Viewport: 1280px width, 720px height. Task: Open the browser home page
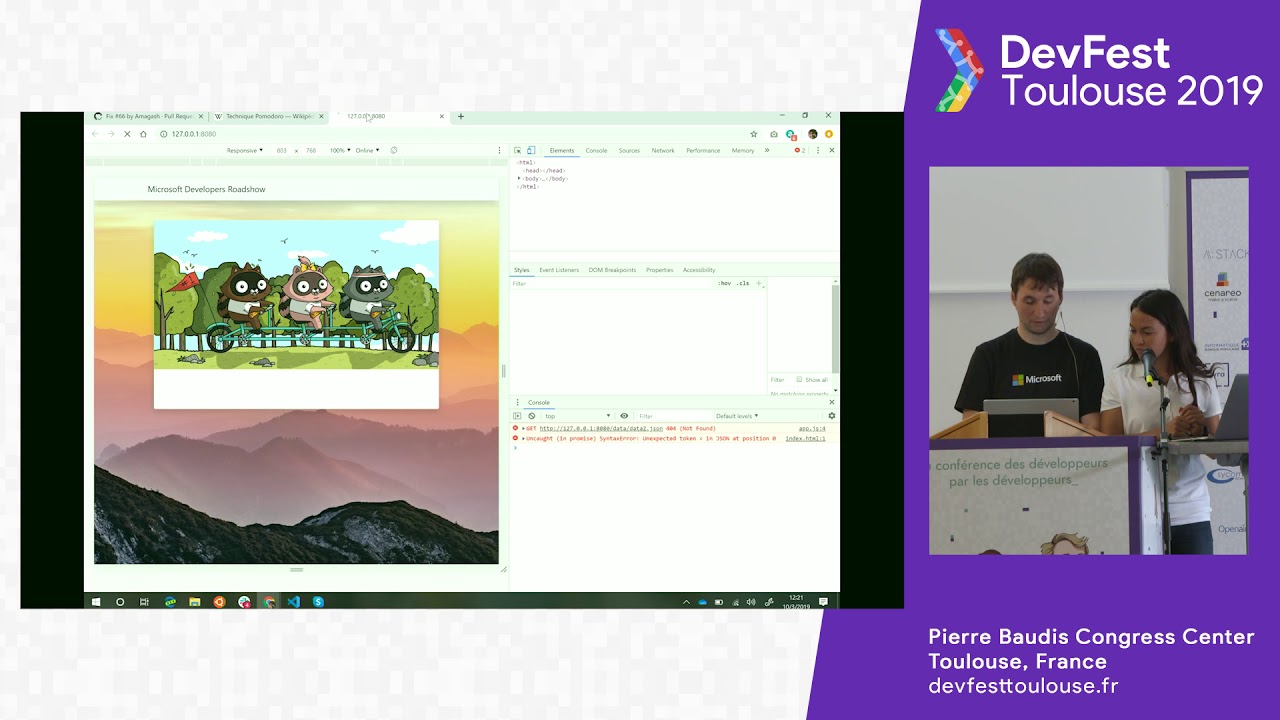point(143,134)
